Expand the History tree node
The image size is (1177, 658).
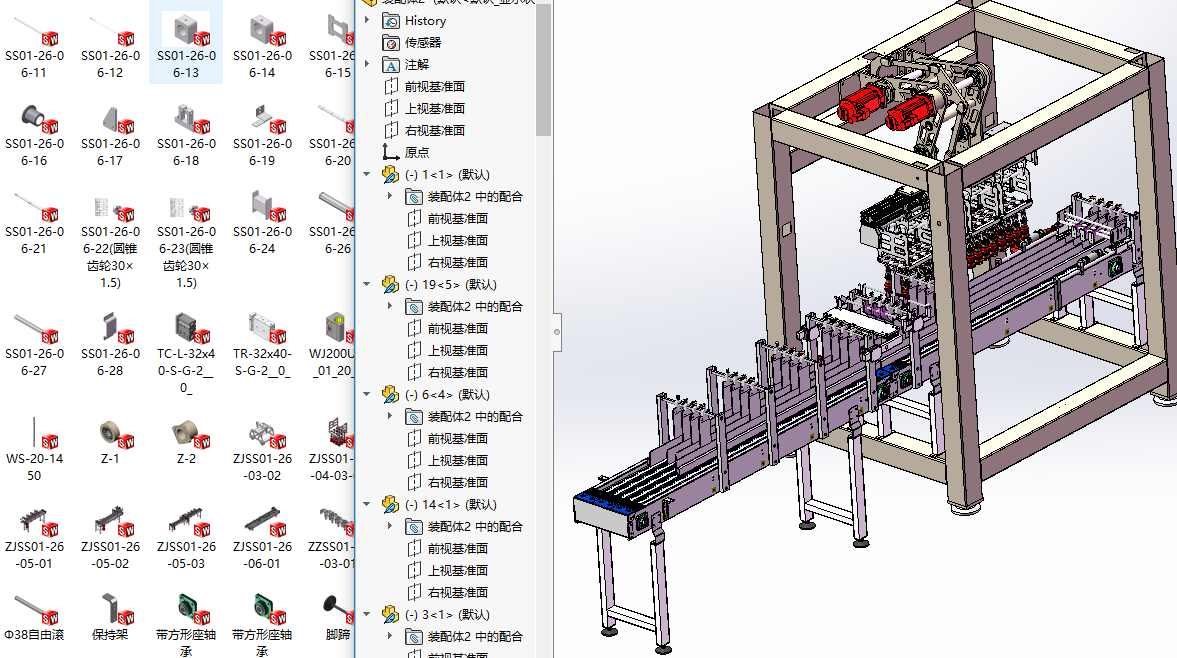367,20
